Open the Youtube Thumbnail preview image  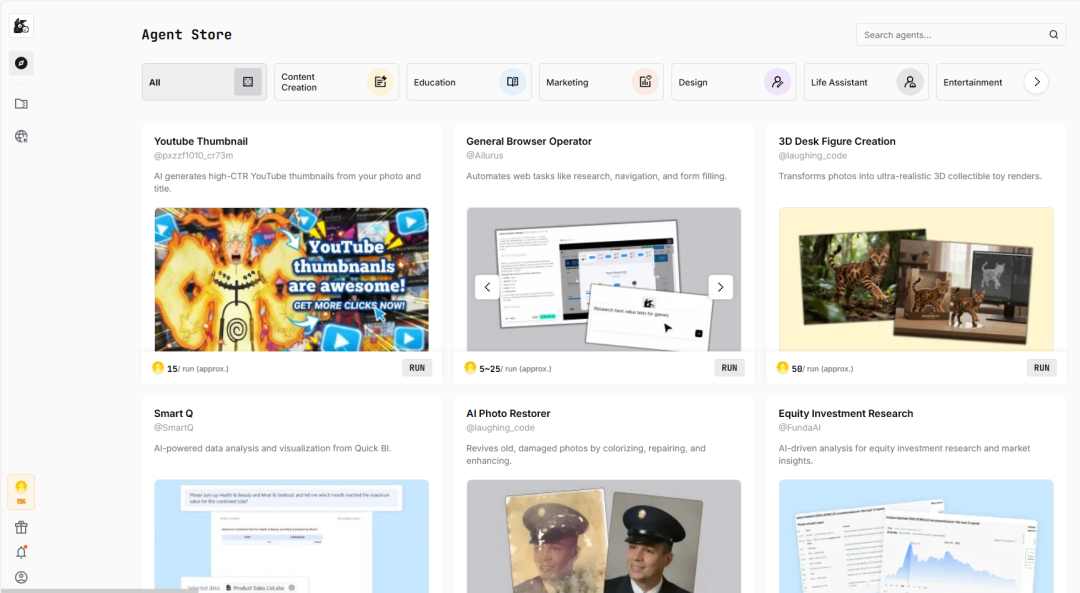tap(291, 280)
